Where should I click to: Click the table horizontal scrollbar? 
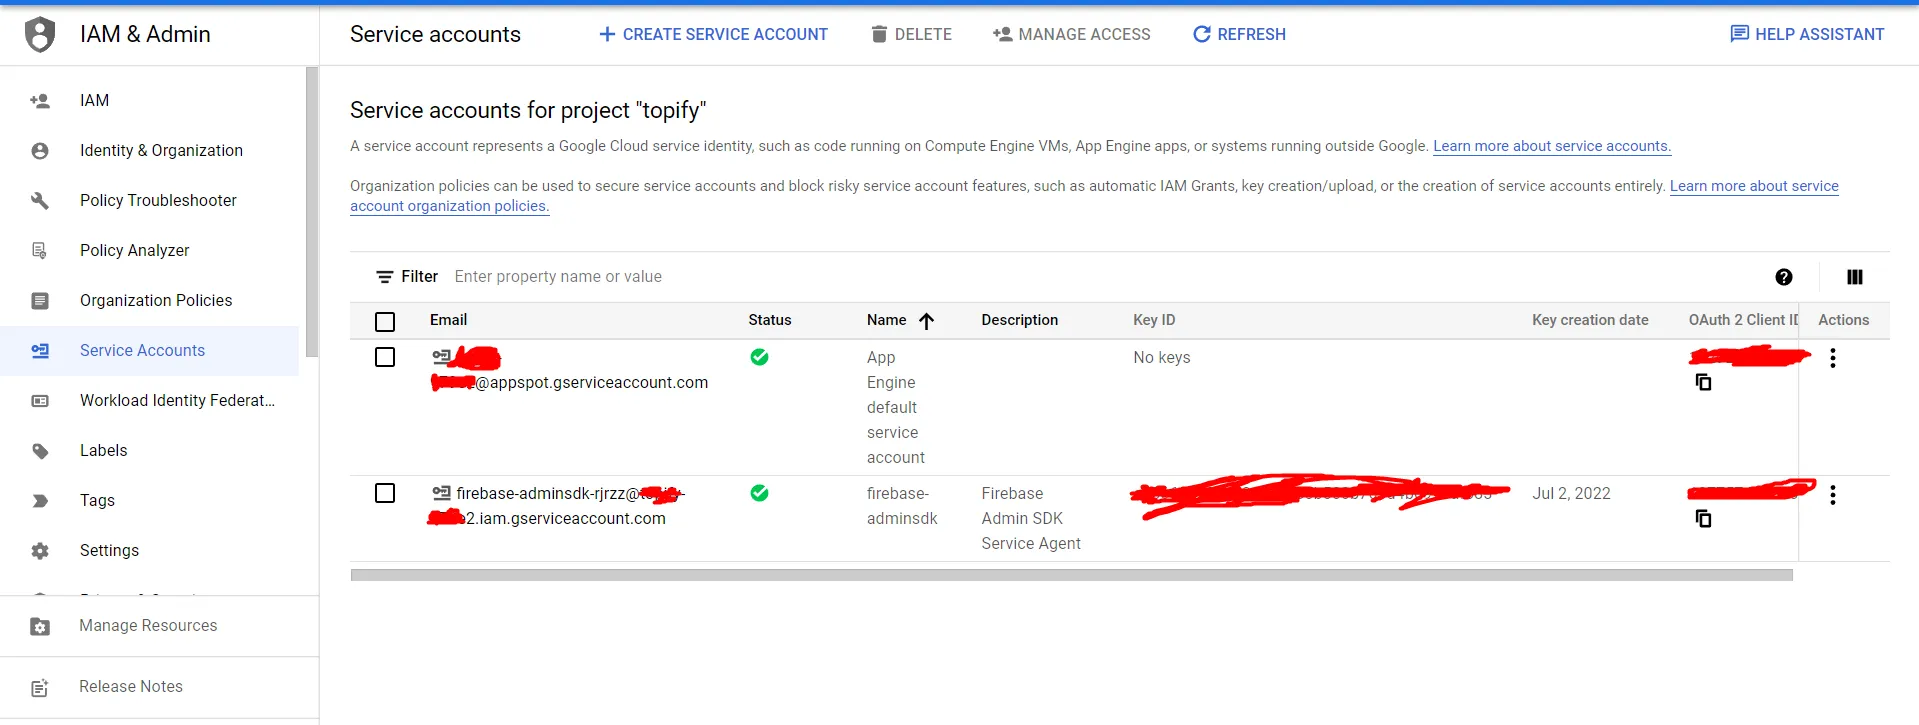click(1071, 575)
